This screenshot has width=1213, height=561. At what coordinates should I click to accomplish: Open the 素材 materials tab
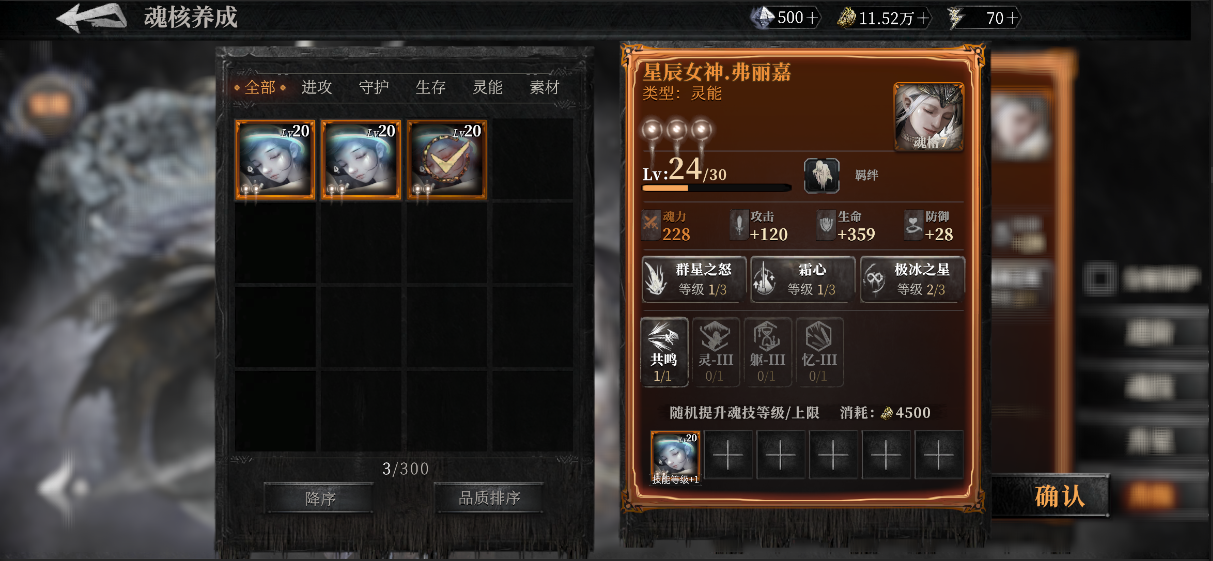point(545,87)
